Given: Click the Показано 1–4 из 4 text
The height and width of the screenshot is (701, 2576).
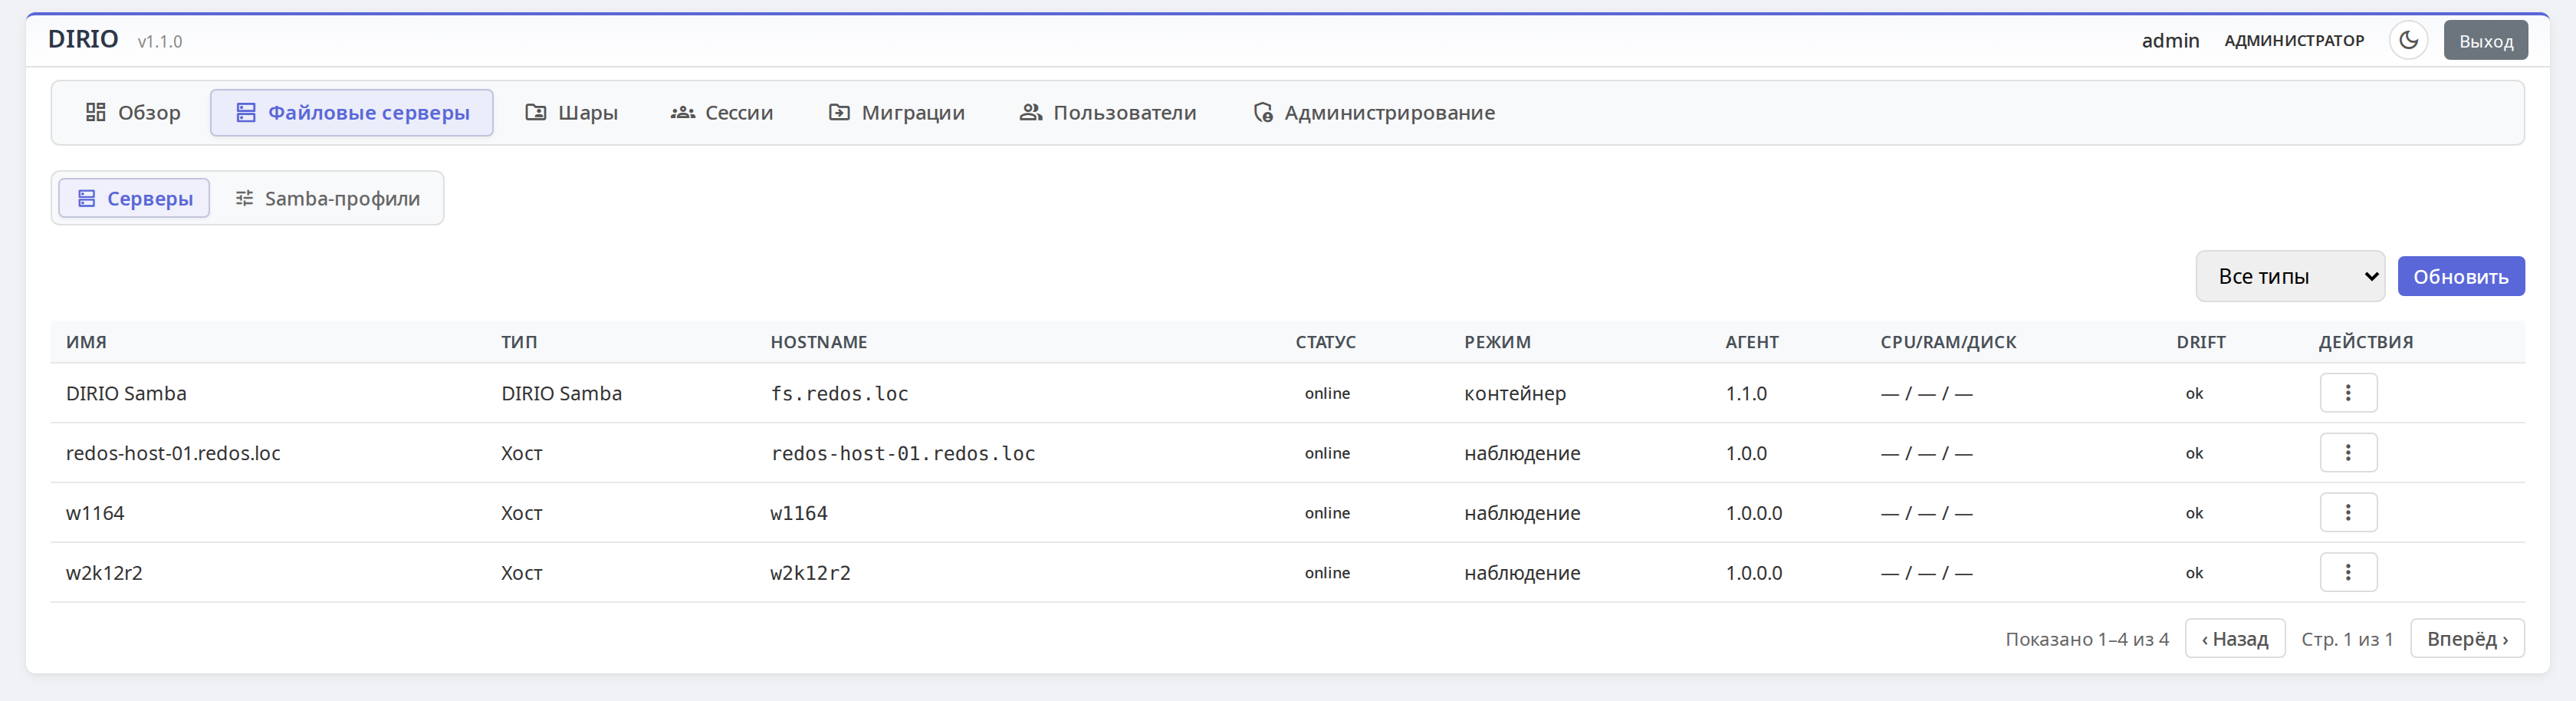Looking at the screenshot, I should [2087, 639].
